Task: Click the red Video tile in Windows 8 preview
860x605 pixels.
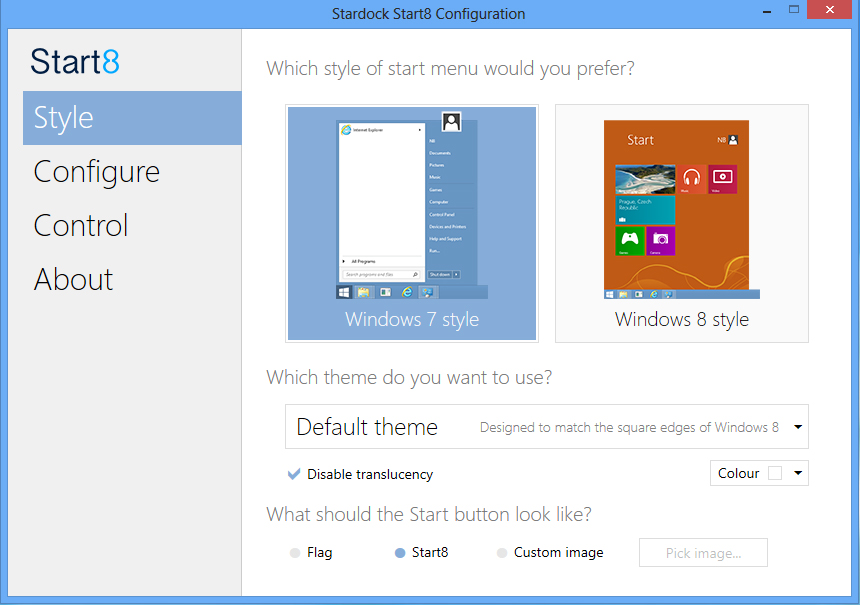Action: (723, 179)
